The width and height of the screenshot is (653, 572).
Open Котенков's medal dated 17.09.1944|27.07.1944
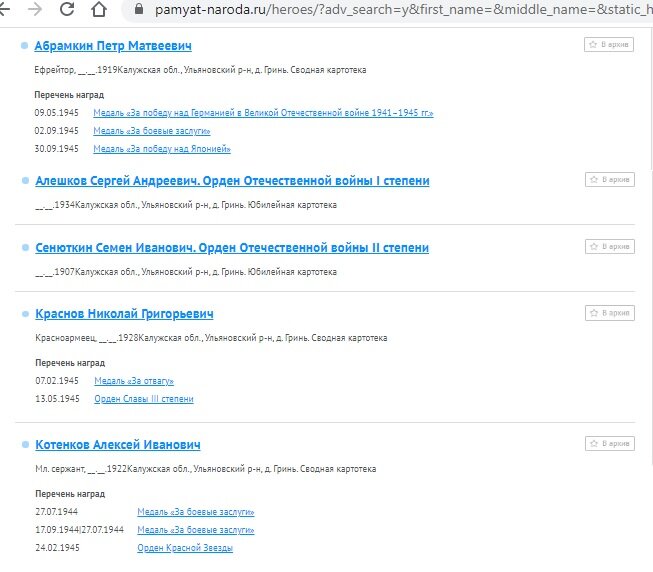coord(196,530)
